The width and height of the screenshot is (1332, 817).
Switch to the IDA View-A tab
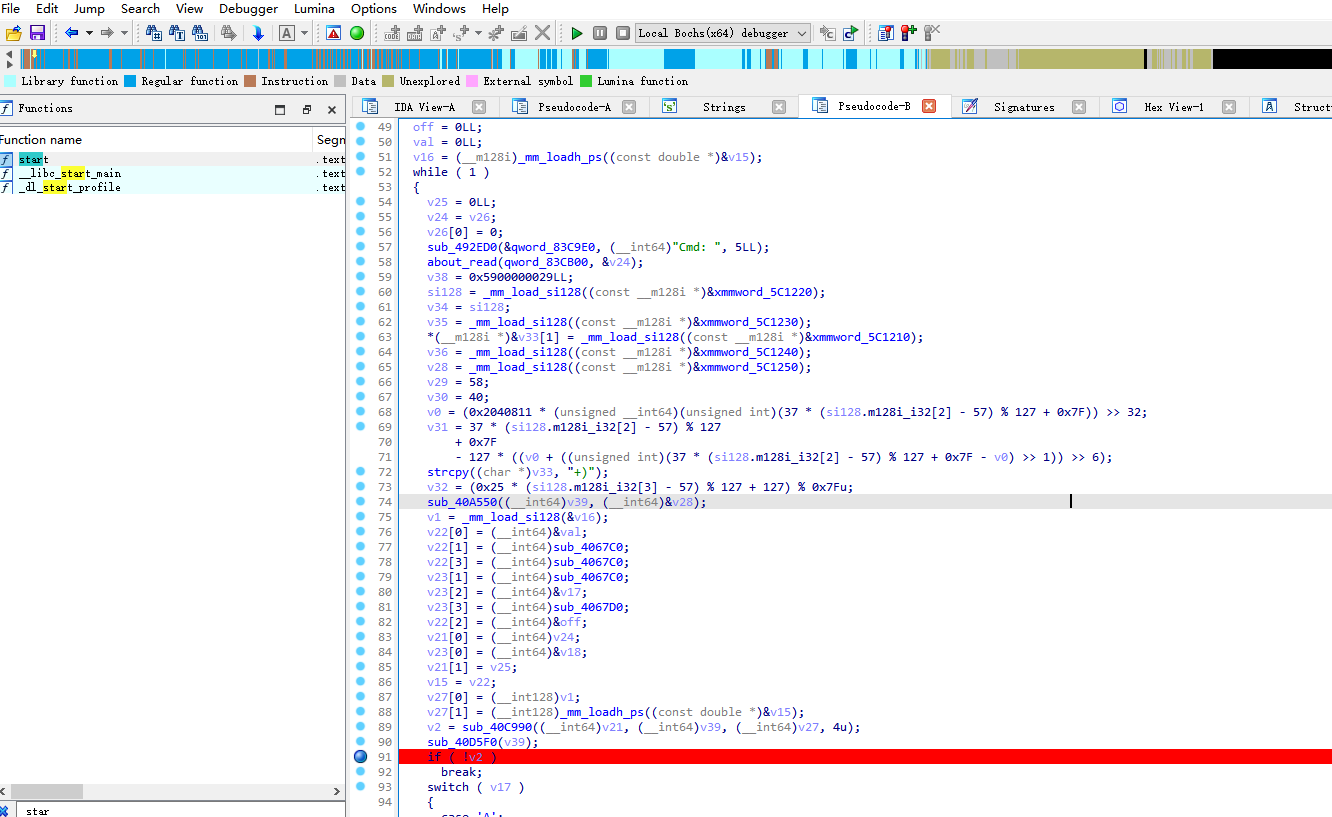pos(424,107)
